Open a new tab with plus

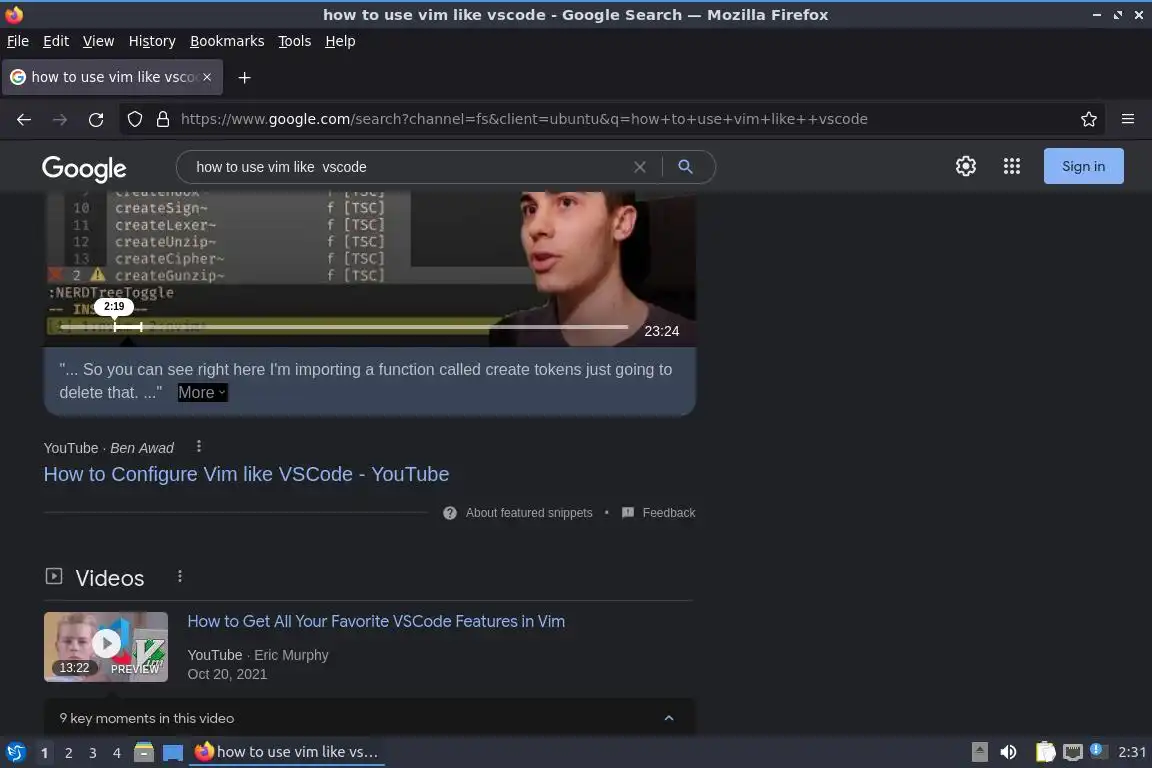[x=245, y=77]
